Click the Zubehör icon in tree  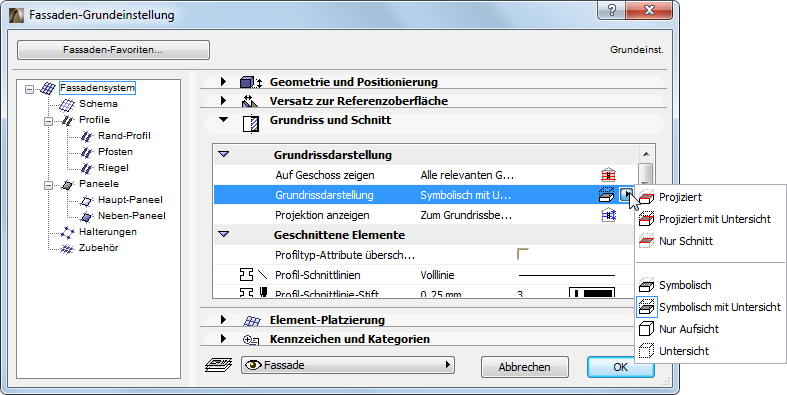67,248
